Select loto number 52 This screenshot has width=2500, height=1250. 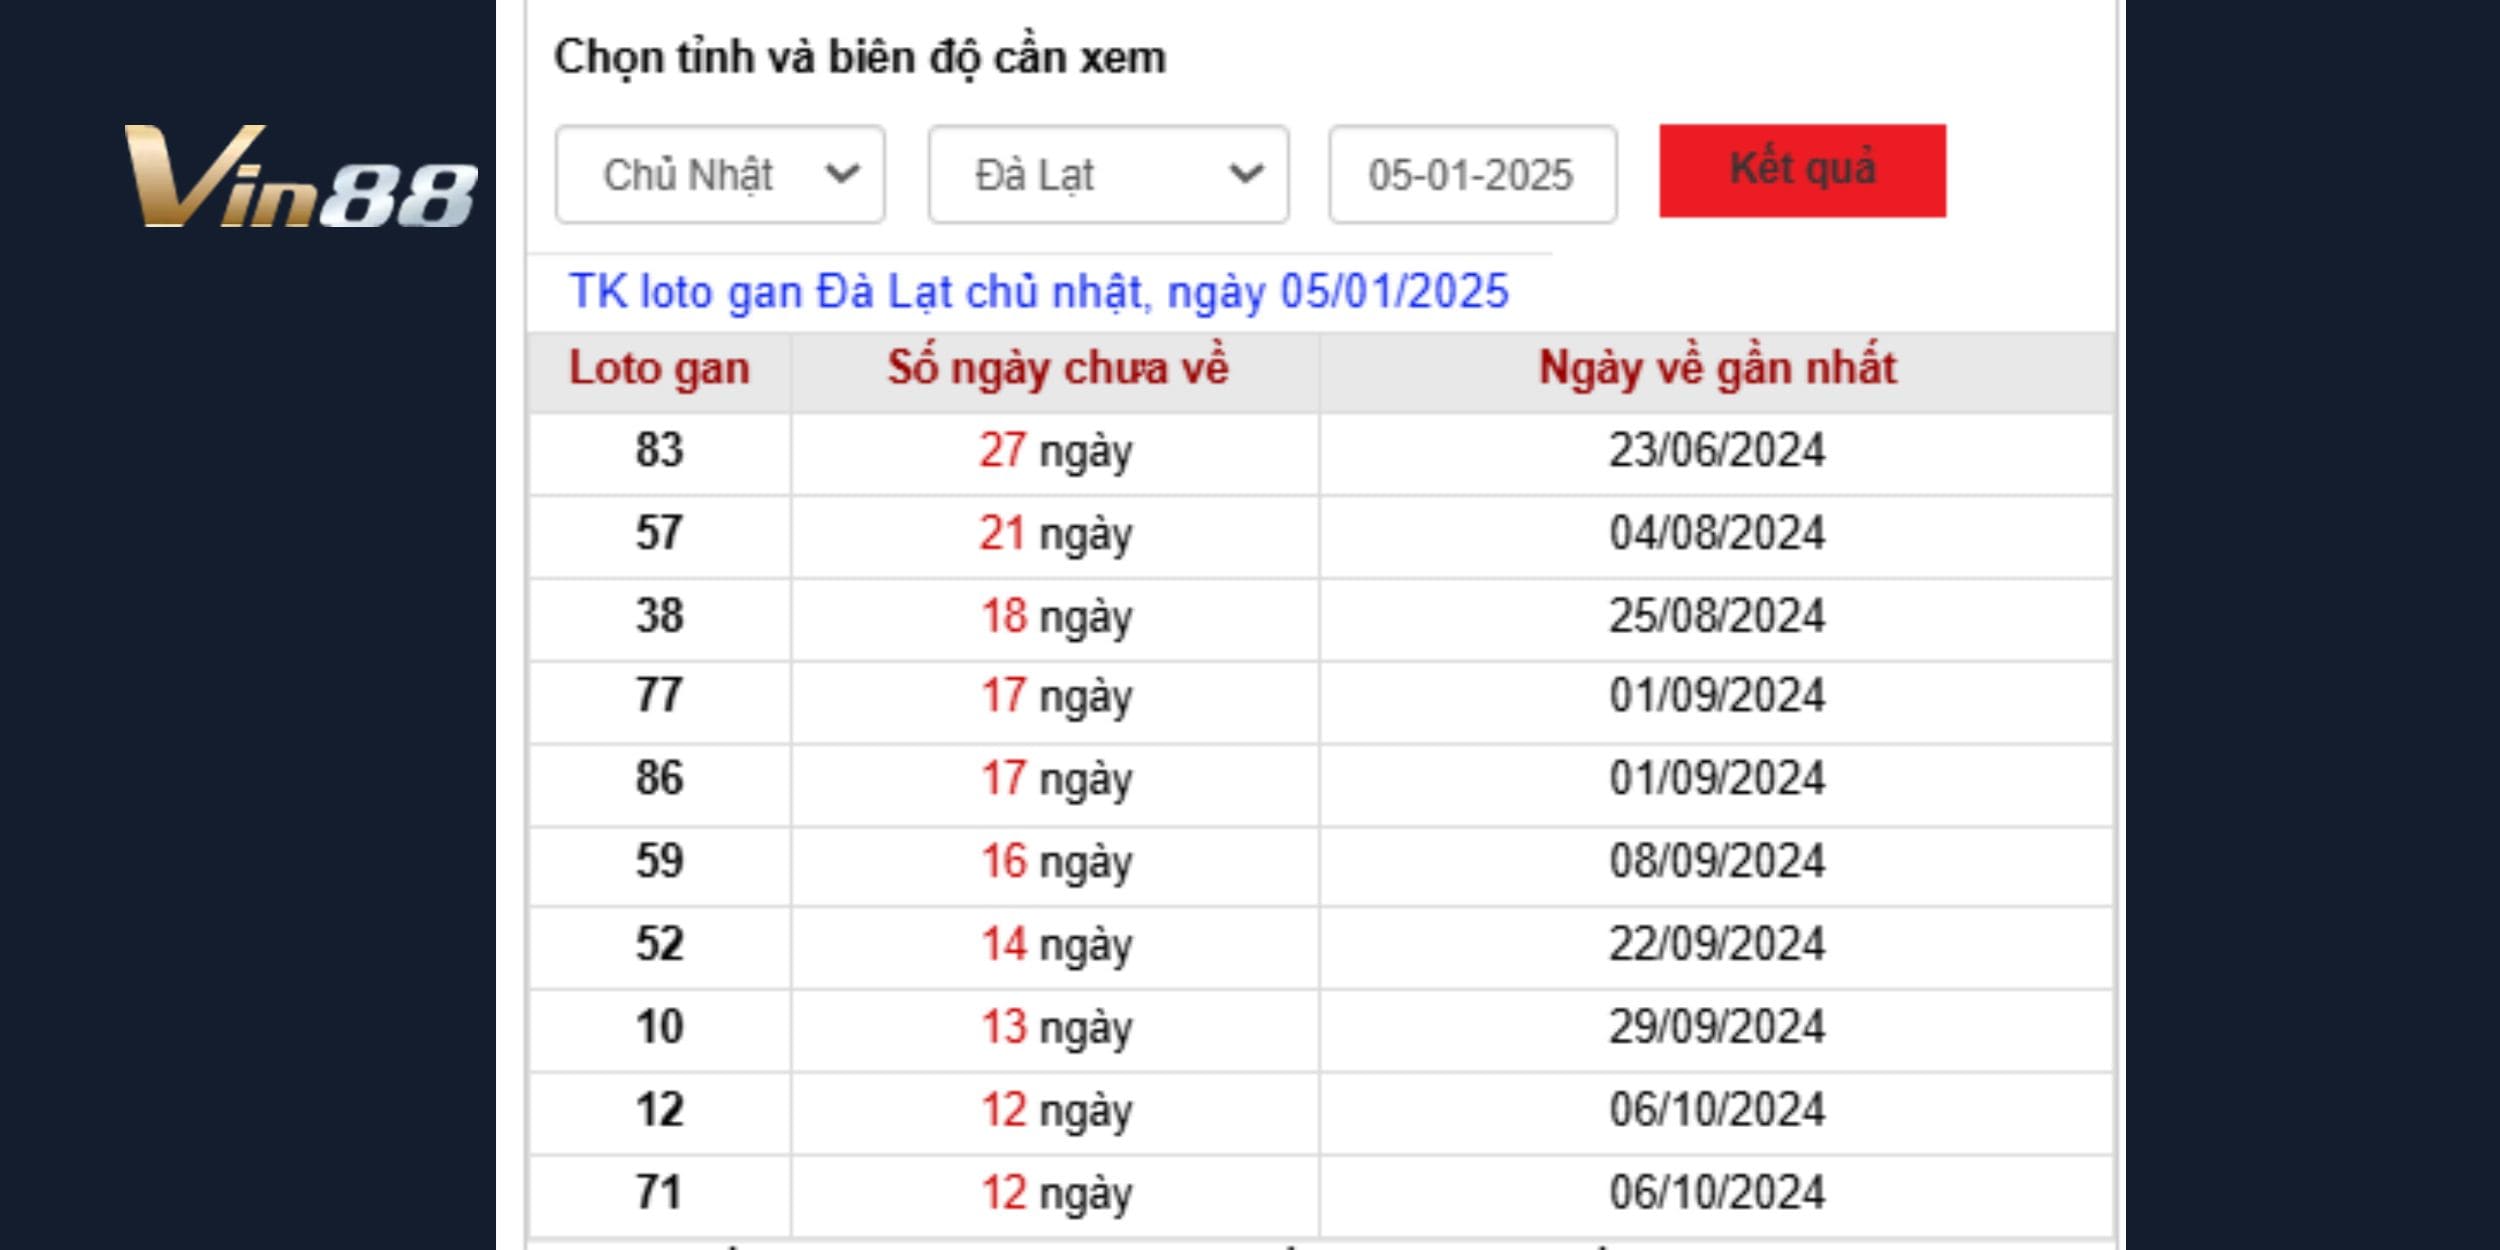[659, 945]
